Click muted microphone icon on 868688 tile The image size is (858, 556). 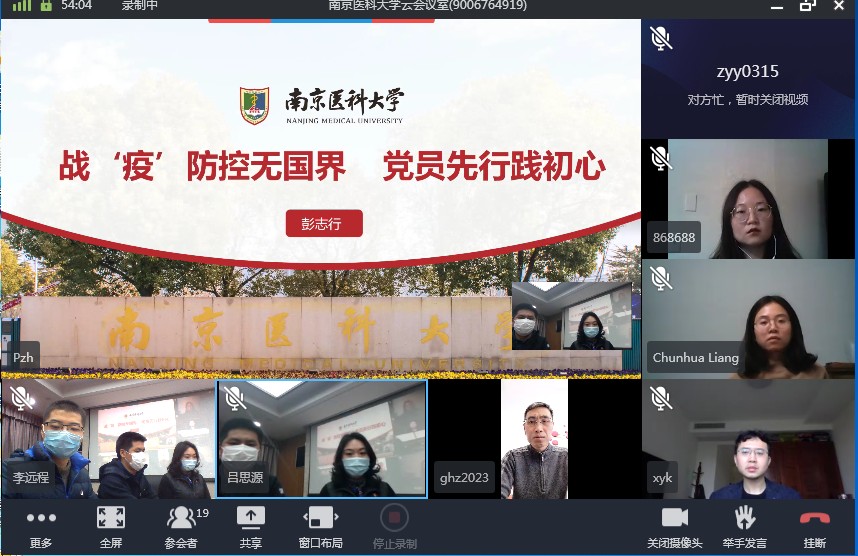pos(661,158)
